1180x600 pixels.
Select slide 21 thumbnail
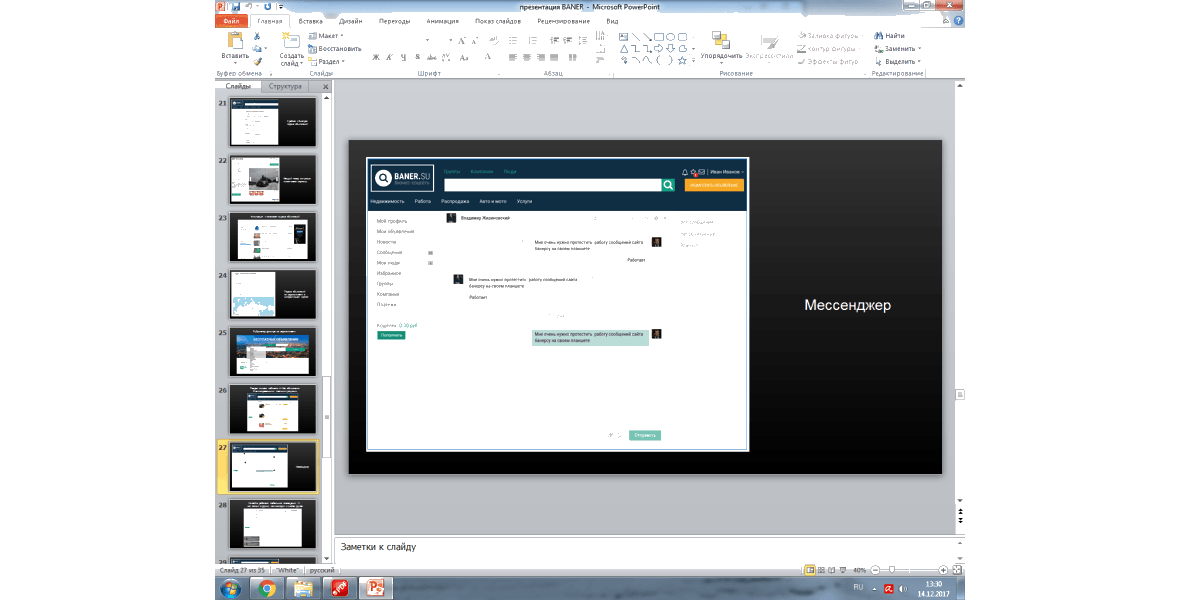[x=273, y=122]
